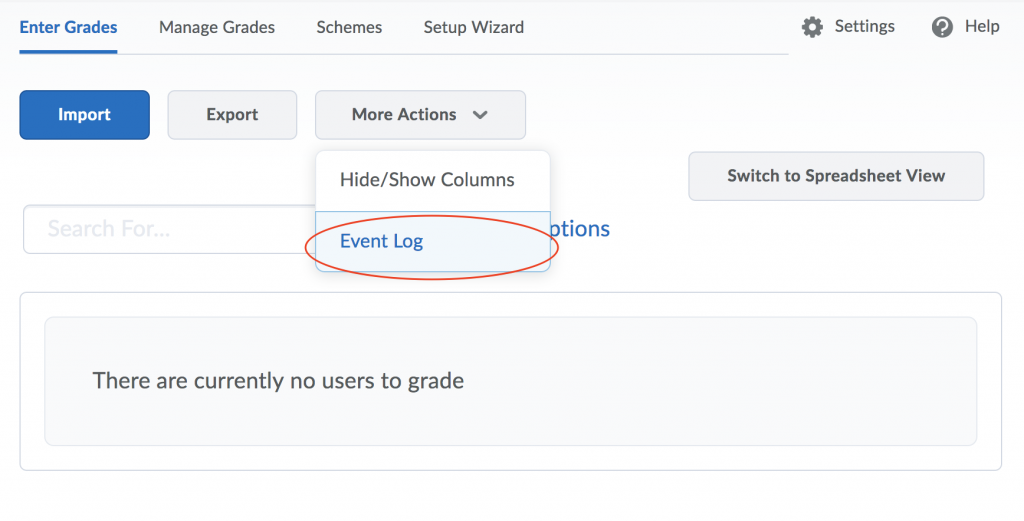
Task: Click the Help question mark icon
Action: click(x=942, y=27)
